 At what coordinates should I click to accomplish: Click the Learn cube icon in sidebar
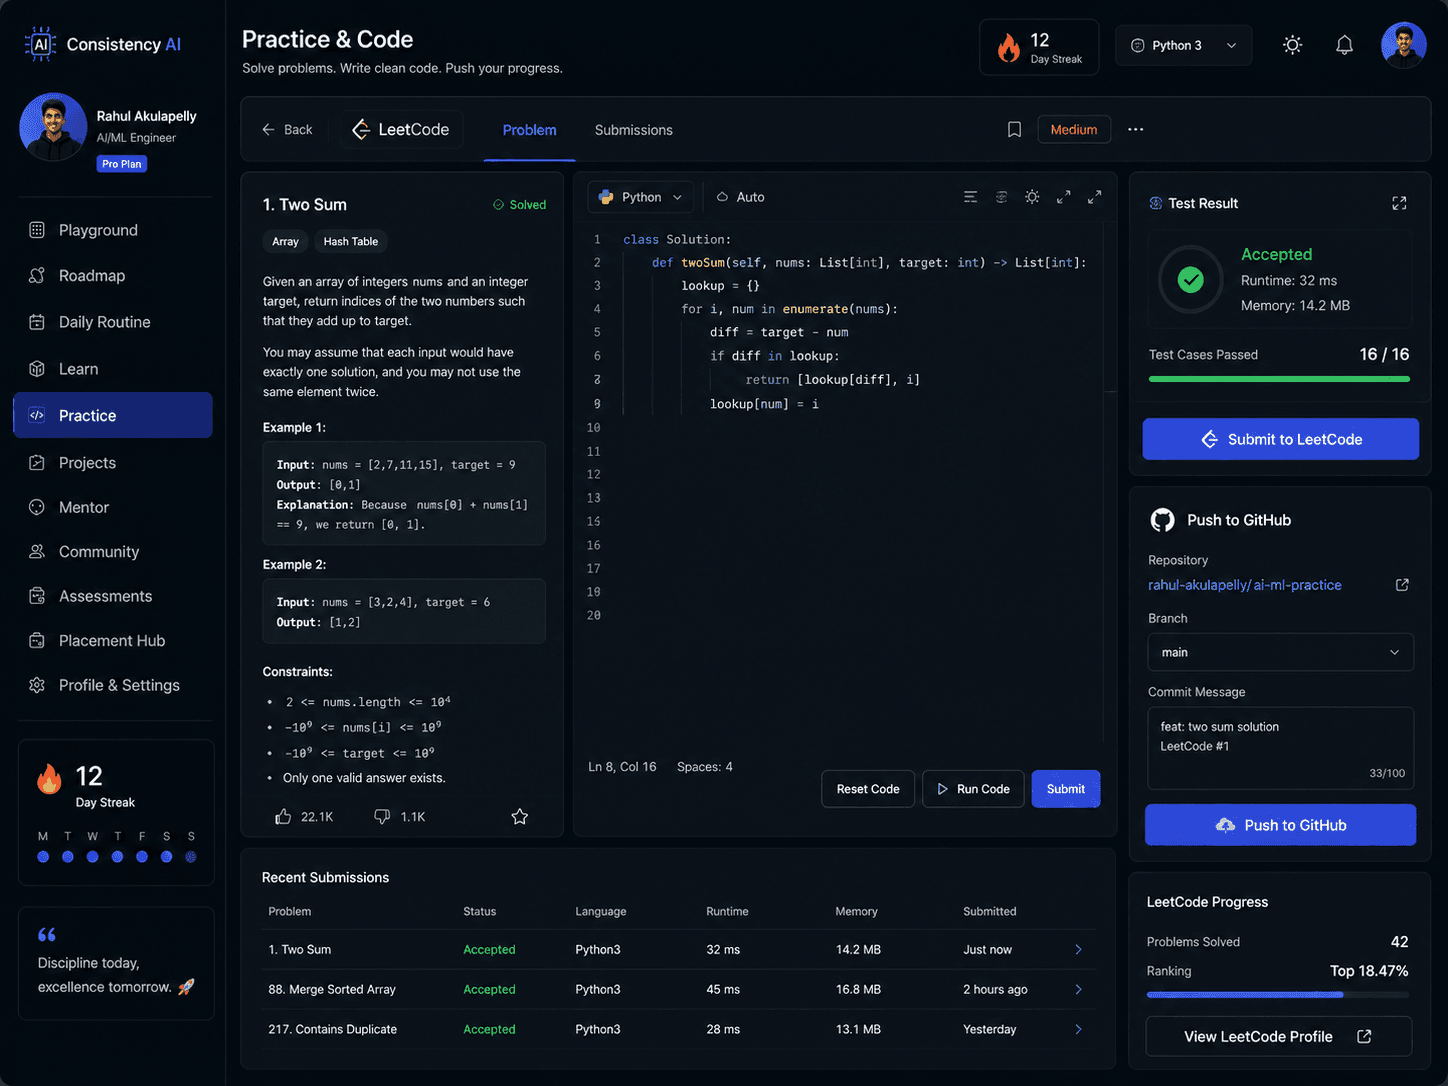(37, 369)
